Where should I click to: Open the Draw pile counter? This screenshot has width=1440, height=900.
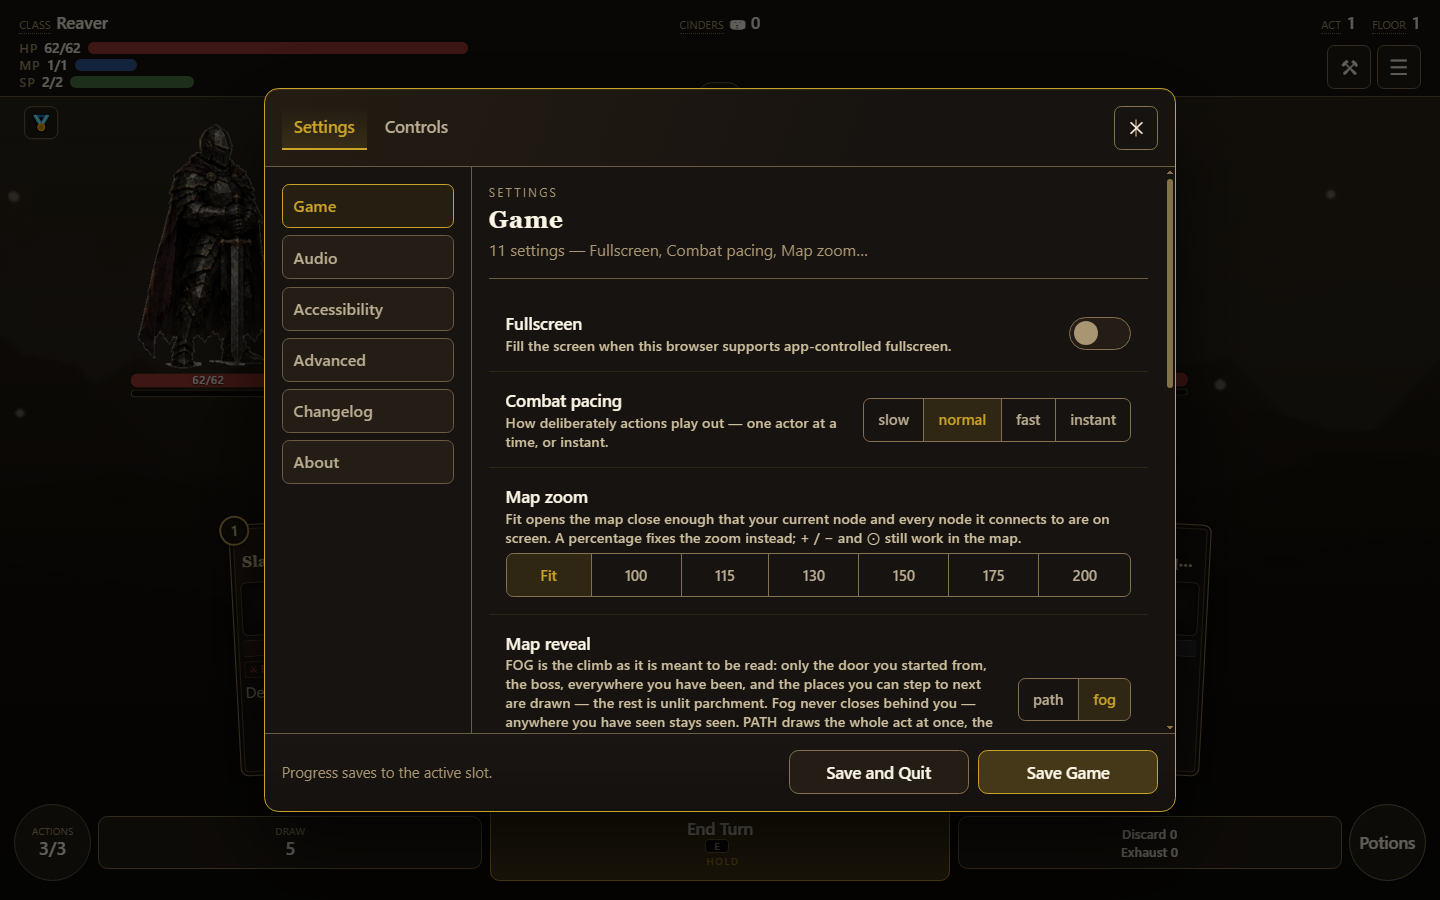(290, 843)
